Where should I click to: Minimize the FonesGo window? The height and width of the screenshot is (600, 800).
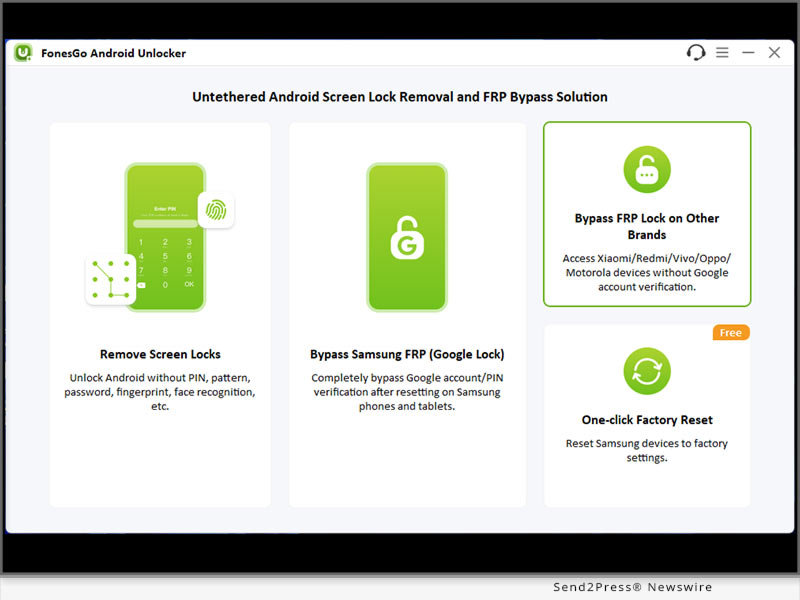pyautogui.click(x=748, y=53)
